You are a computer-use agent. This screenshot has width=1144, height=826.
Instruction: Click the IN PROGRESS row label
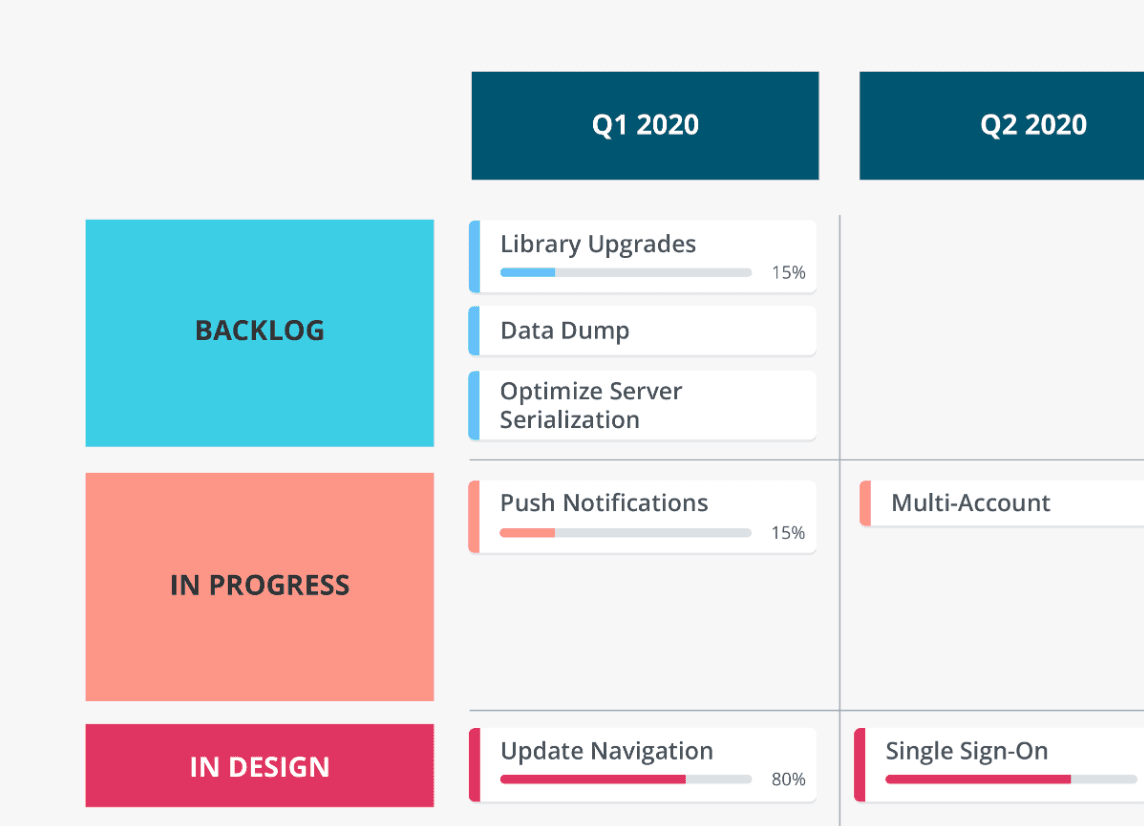pyautogui.click(x=260, y=586)
